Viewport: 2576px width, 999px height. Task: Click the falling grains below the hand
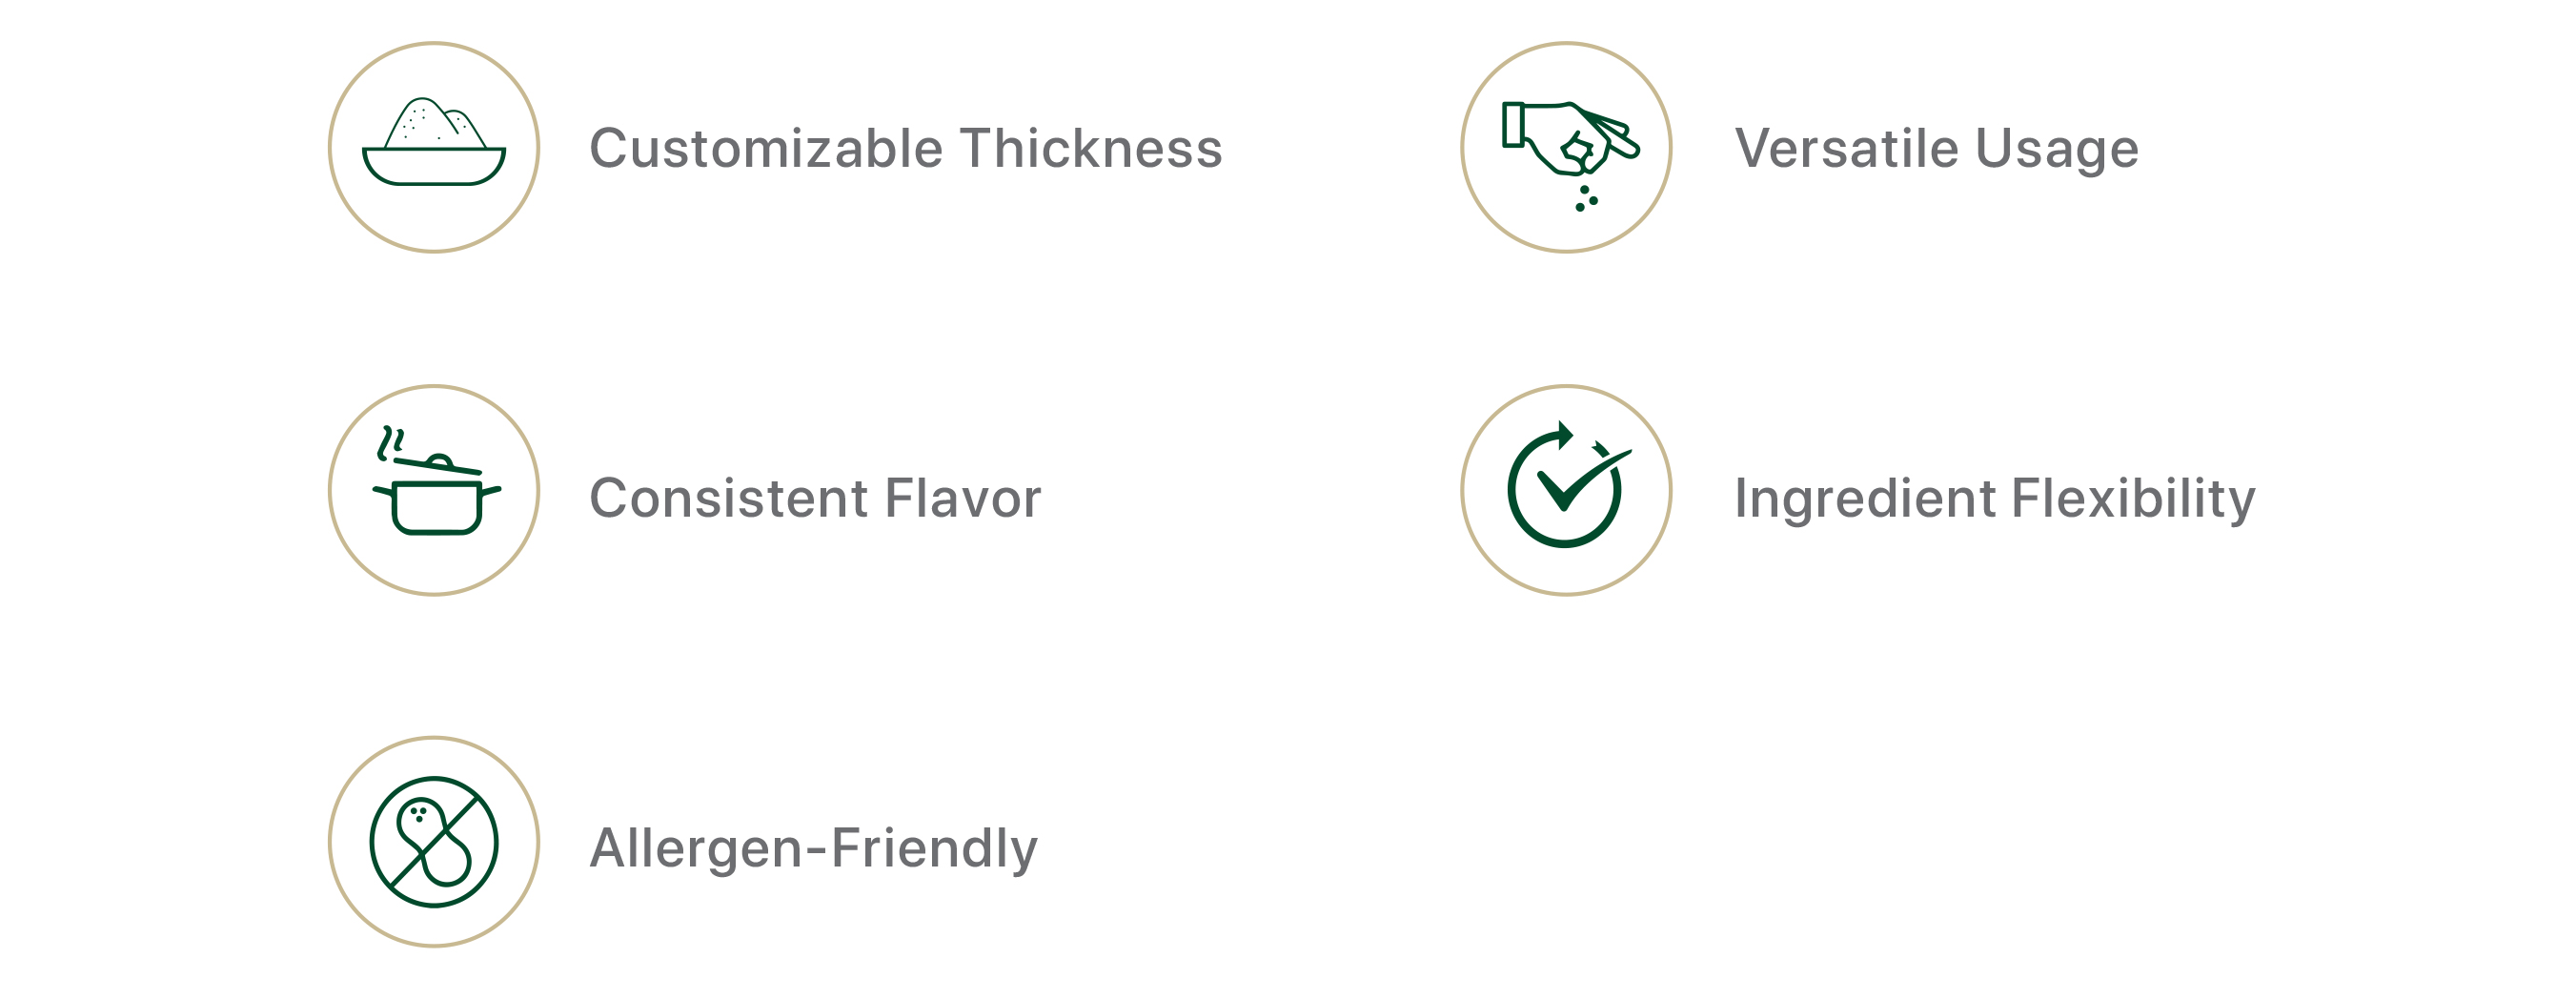point(1585,198)
